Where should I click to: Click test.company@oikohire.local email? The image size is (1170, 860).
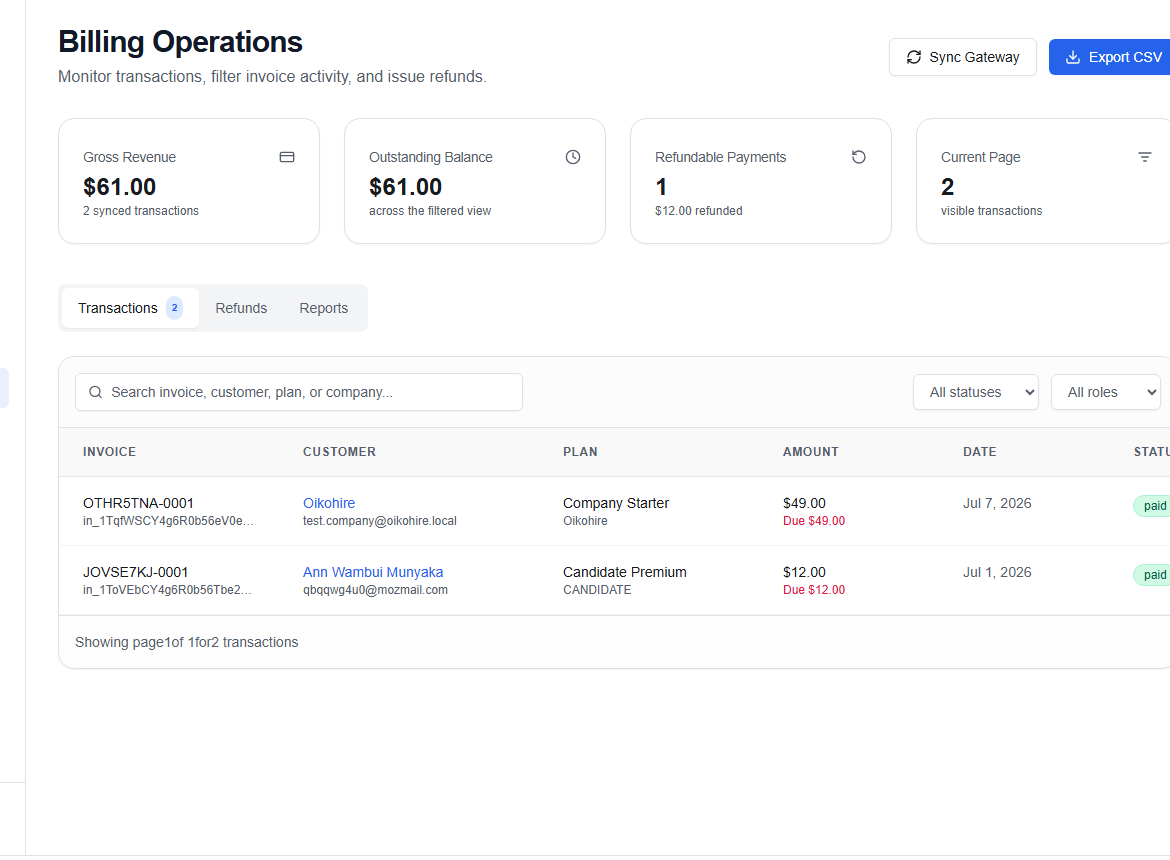(380, 521)
